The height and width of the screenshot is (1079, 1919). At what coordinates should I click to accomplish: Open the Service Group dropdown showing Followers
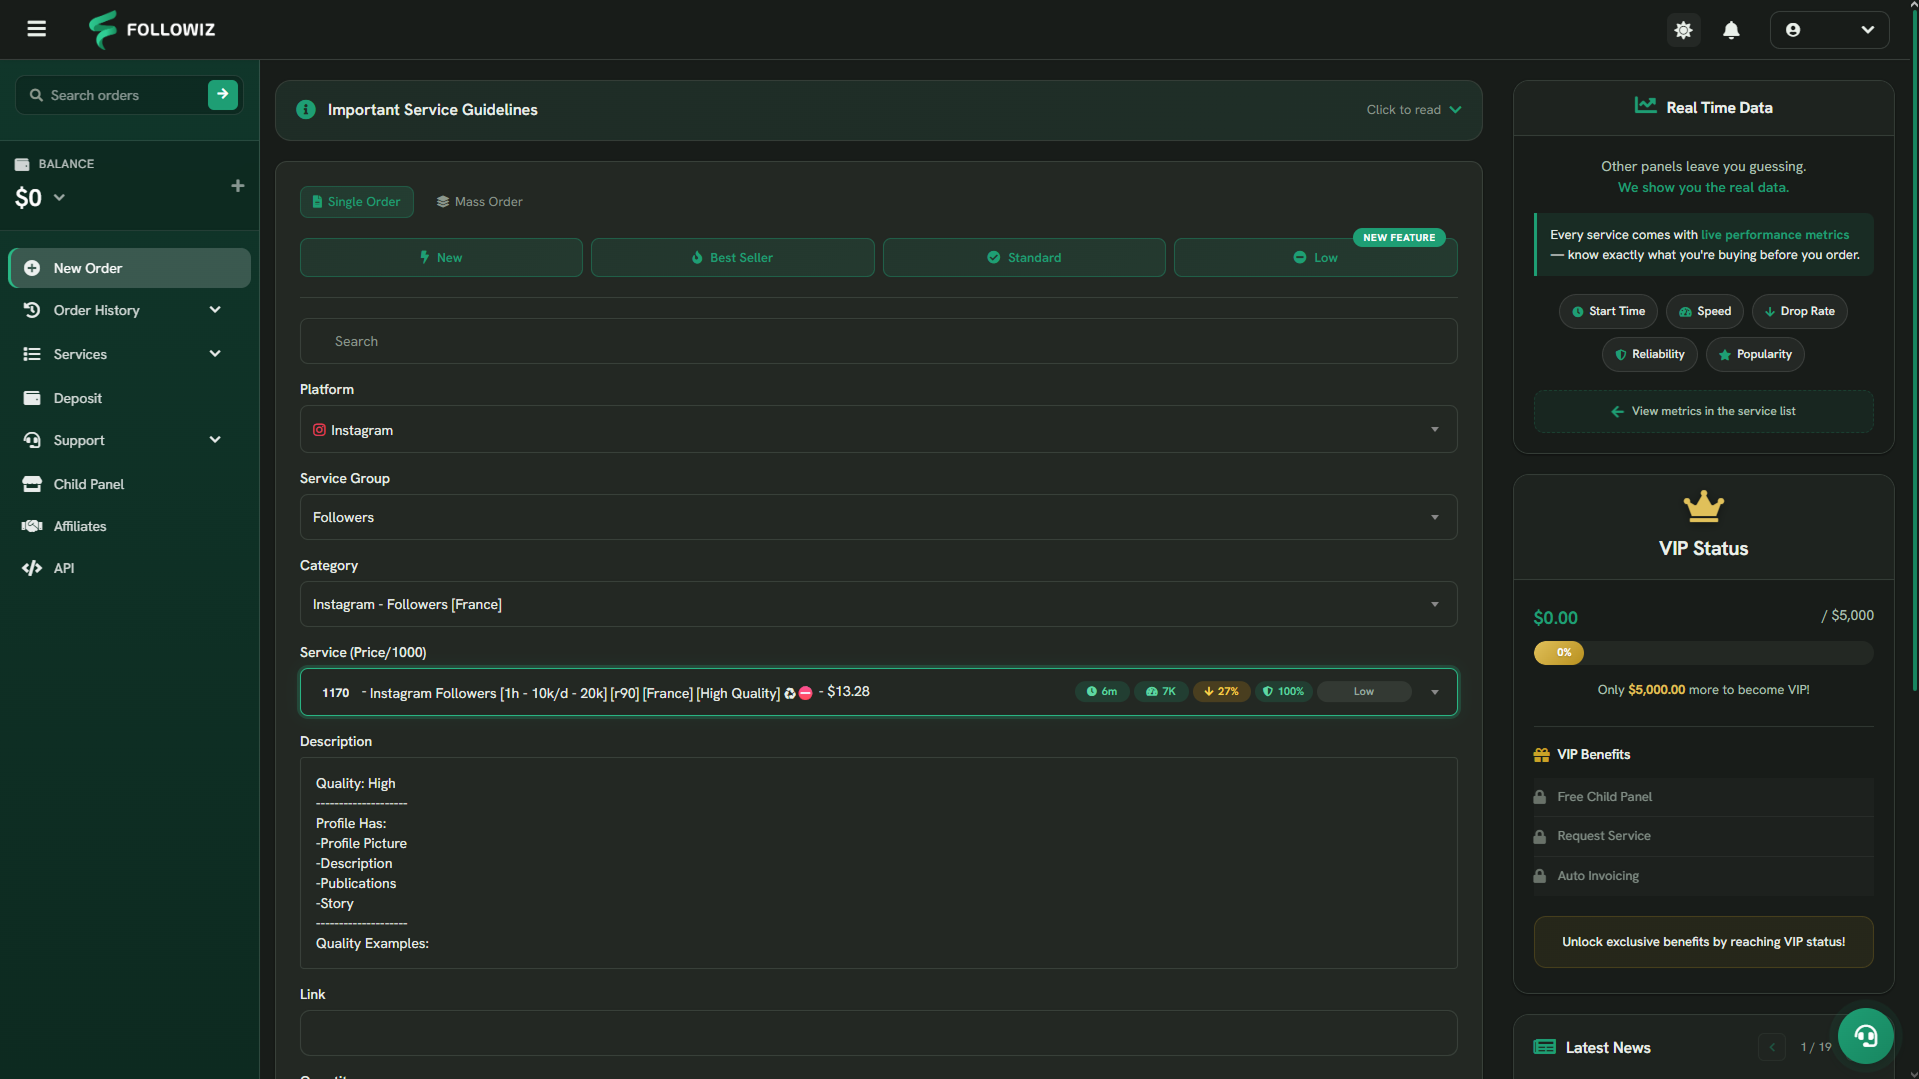click(878, 517)
